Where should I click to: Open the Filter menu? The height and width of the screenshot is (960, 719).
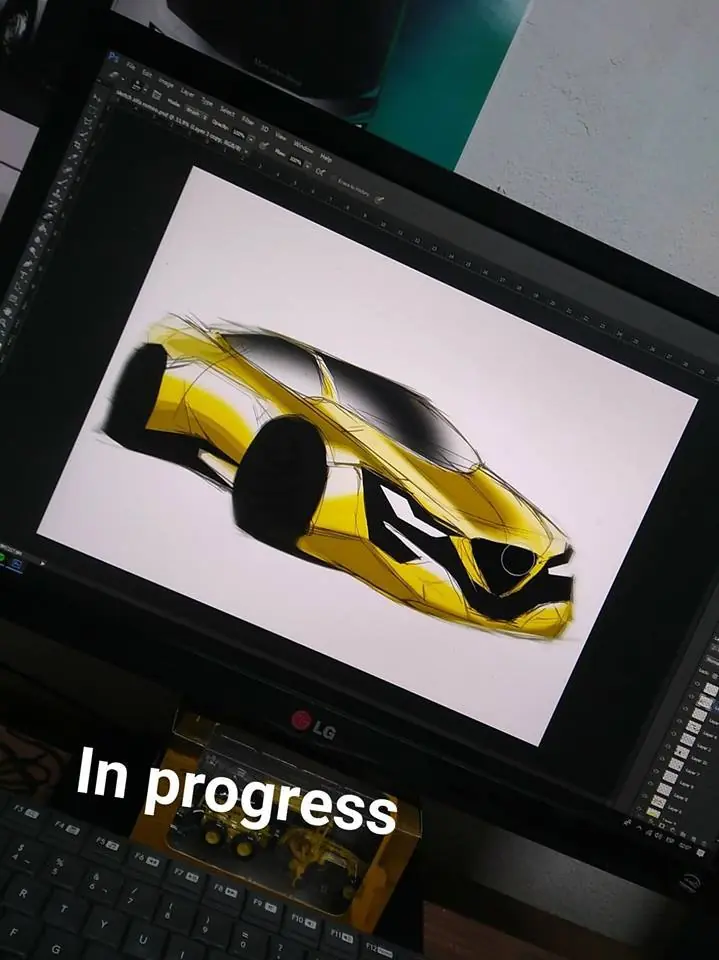[248, 121]
